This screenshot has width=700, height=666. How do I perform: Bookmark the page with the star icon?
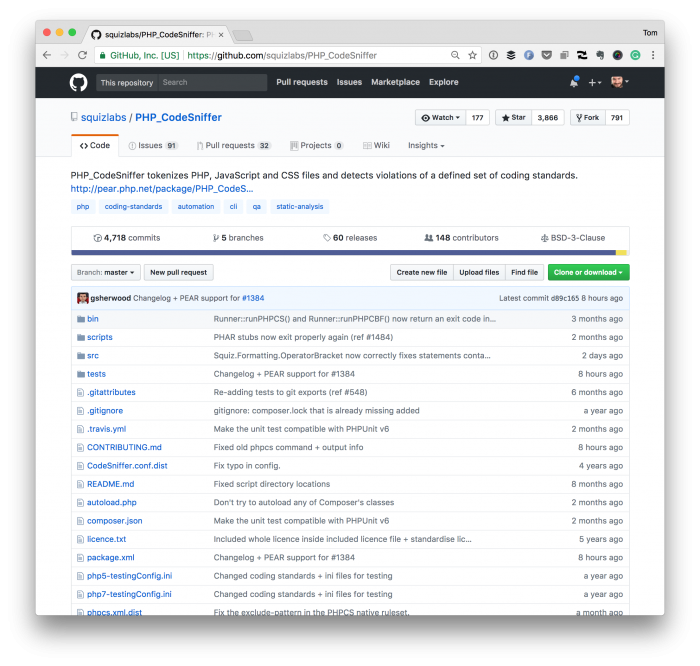click(x=472, y=55)
